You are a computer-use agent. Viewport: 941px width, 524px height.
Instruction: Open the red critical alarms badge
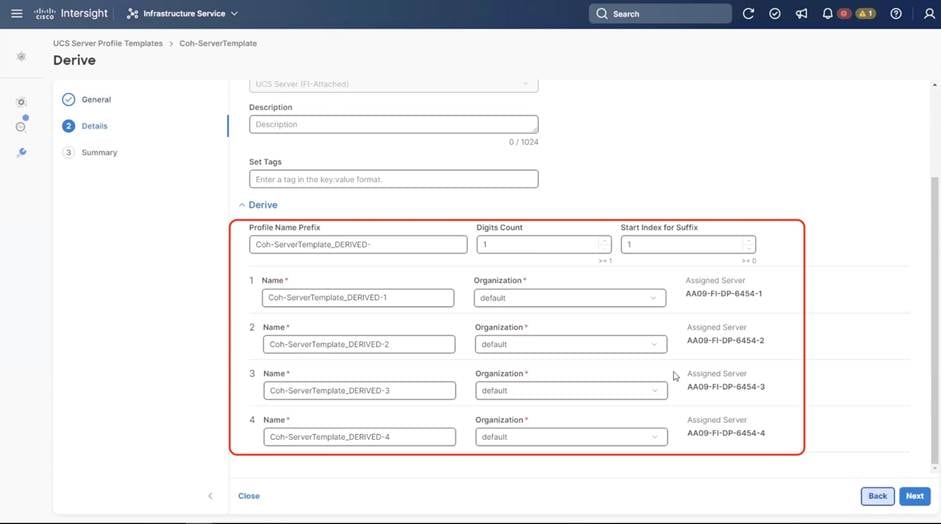coord(844,13)
